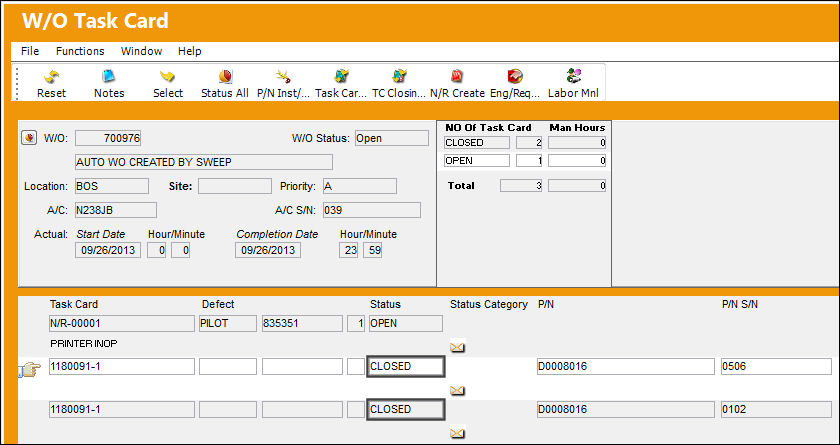Click the Priority field showing A
Screen dimensions: 840x445
pos(360,186)
